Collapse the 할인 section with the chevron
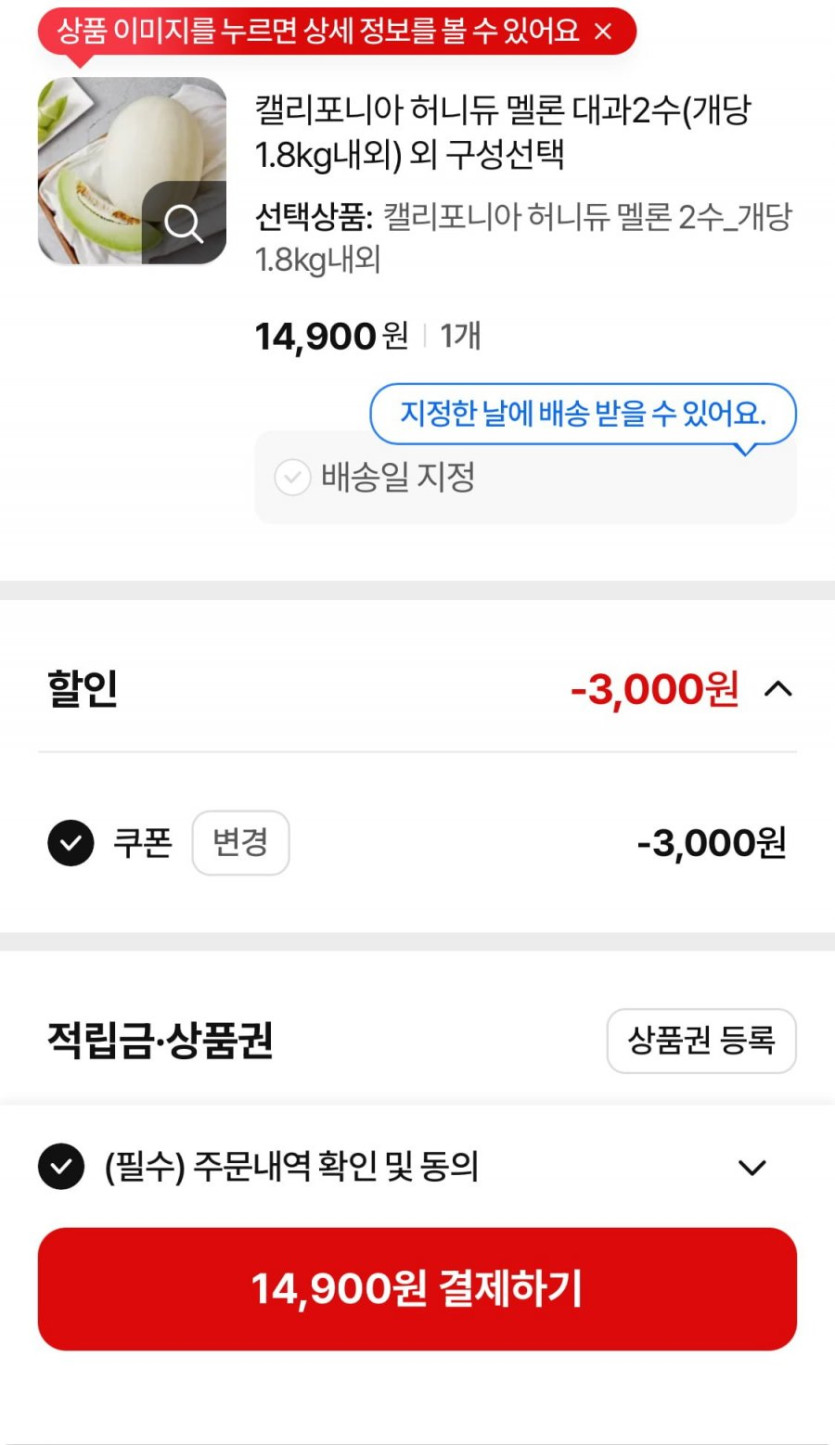Viewport: 835px width, 1445px height. click(x=777, y=689)
